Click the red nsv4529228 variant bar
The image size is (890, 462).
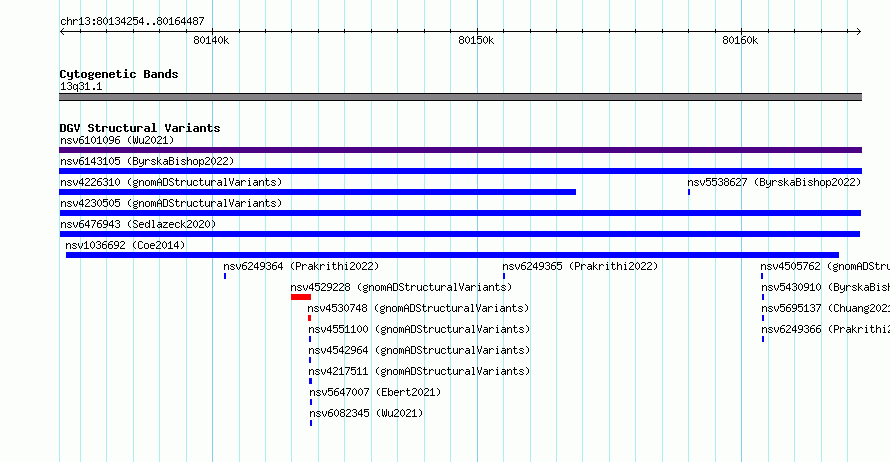click(x=301, y=297)
